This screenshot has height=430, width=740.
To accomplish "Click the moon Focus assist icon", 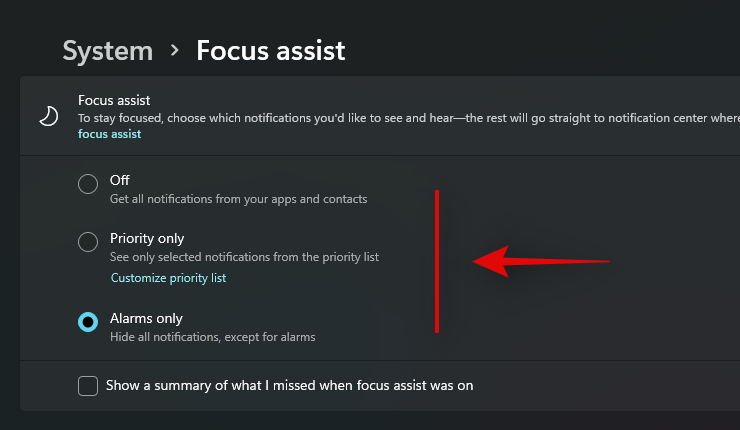I will point(48,117).
